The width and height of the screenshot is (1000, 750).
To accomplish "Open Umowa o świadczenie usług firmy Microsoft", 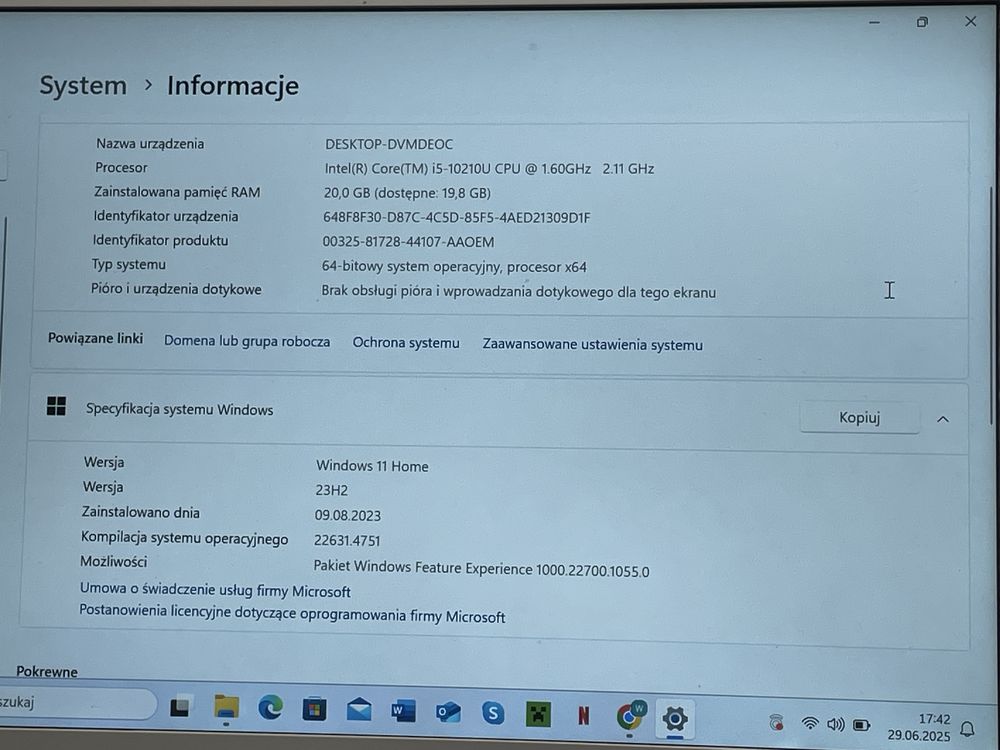I will 215,590.
